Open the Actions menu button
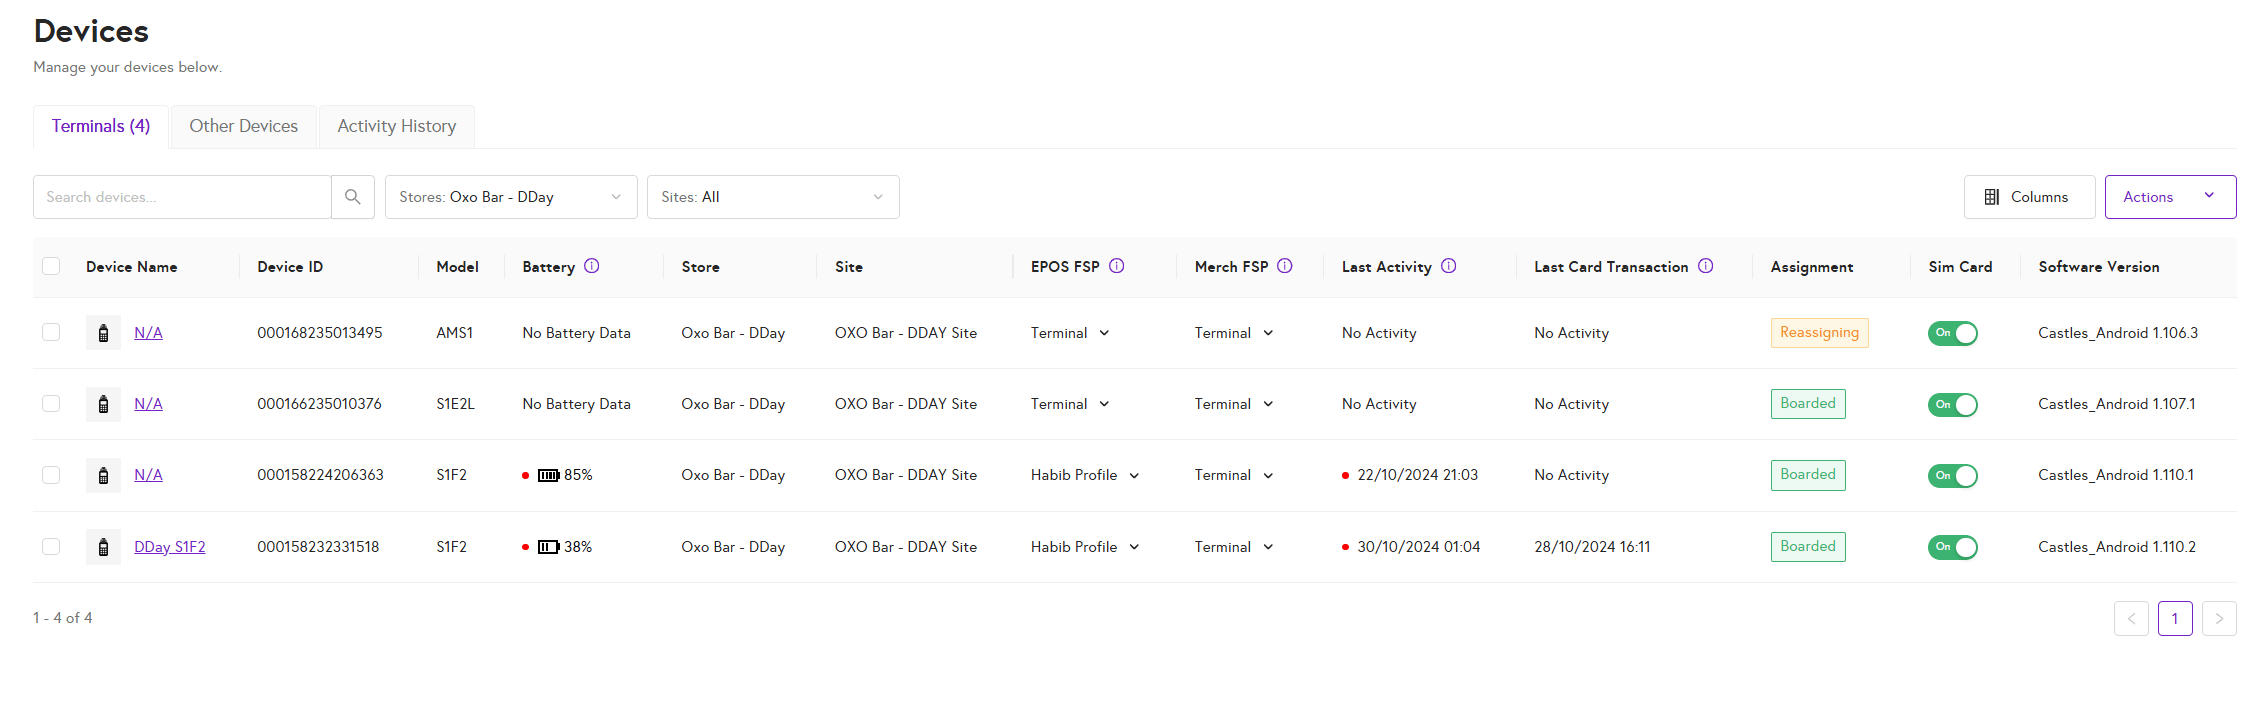The width and height of the screenshot is (2267, 706). click(x=2170, y=197)
